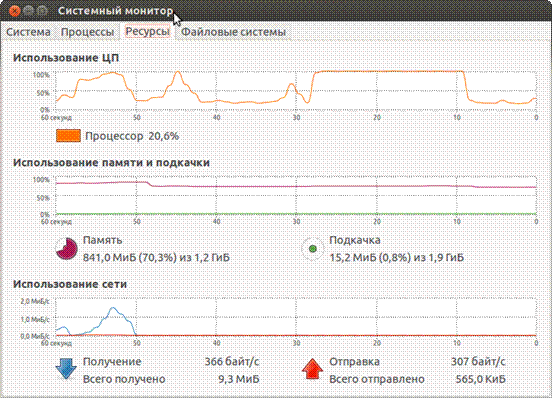The image size is (552, 398).
Task: Click the Процессор 20,6% label
Action: pyautogui.click(x=132, y=136)
